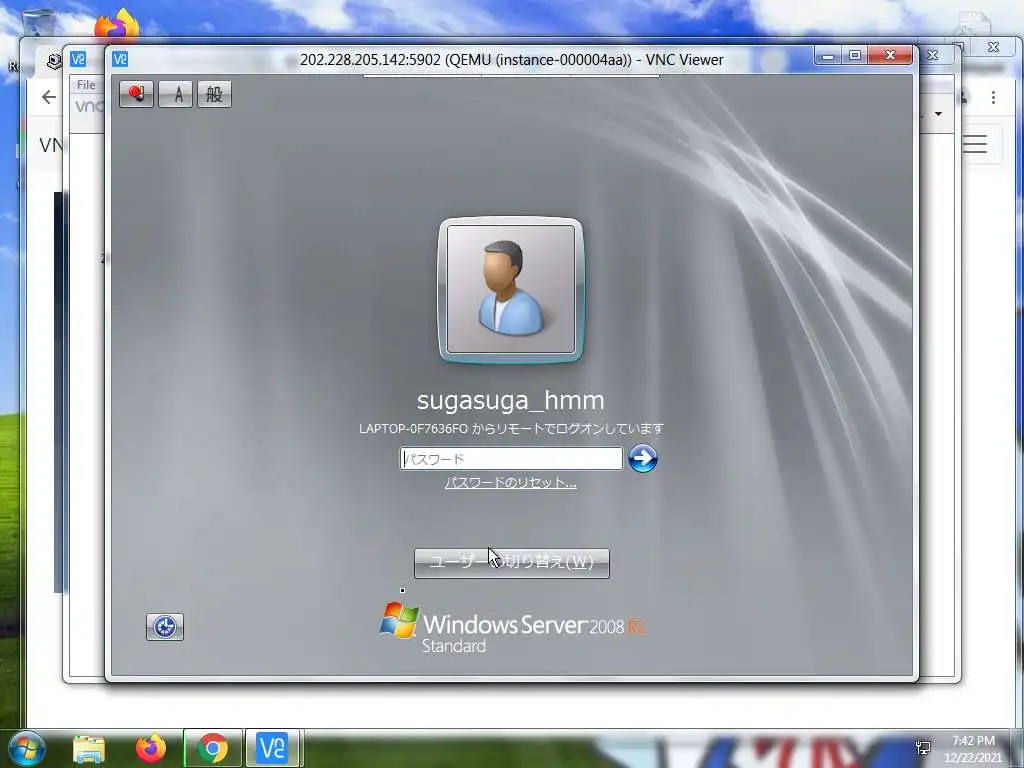Select the sugasuga_hmm user account picture
This screenshot has width=1024, height=768.
click(x=511, y=289)
